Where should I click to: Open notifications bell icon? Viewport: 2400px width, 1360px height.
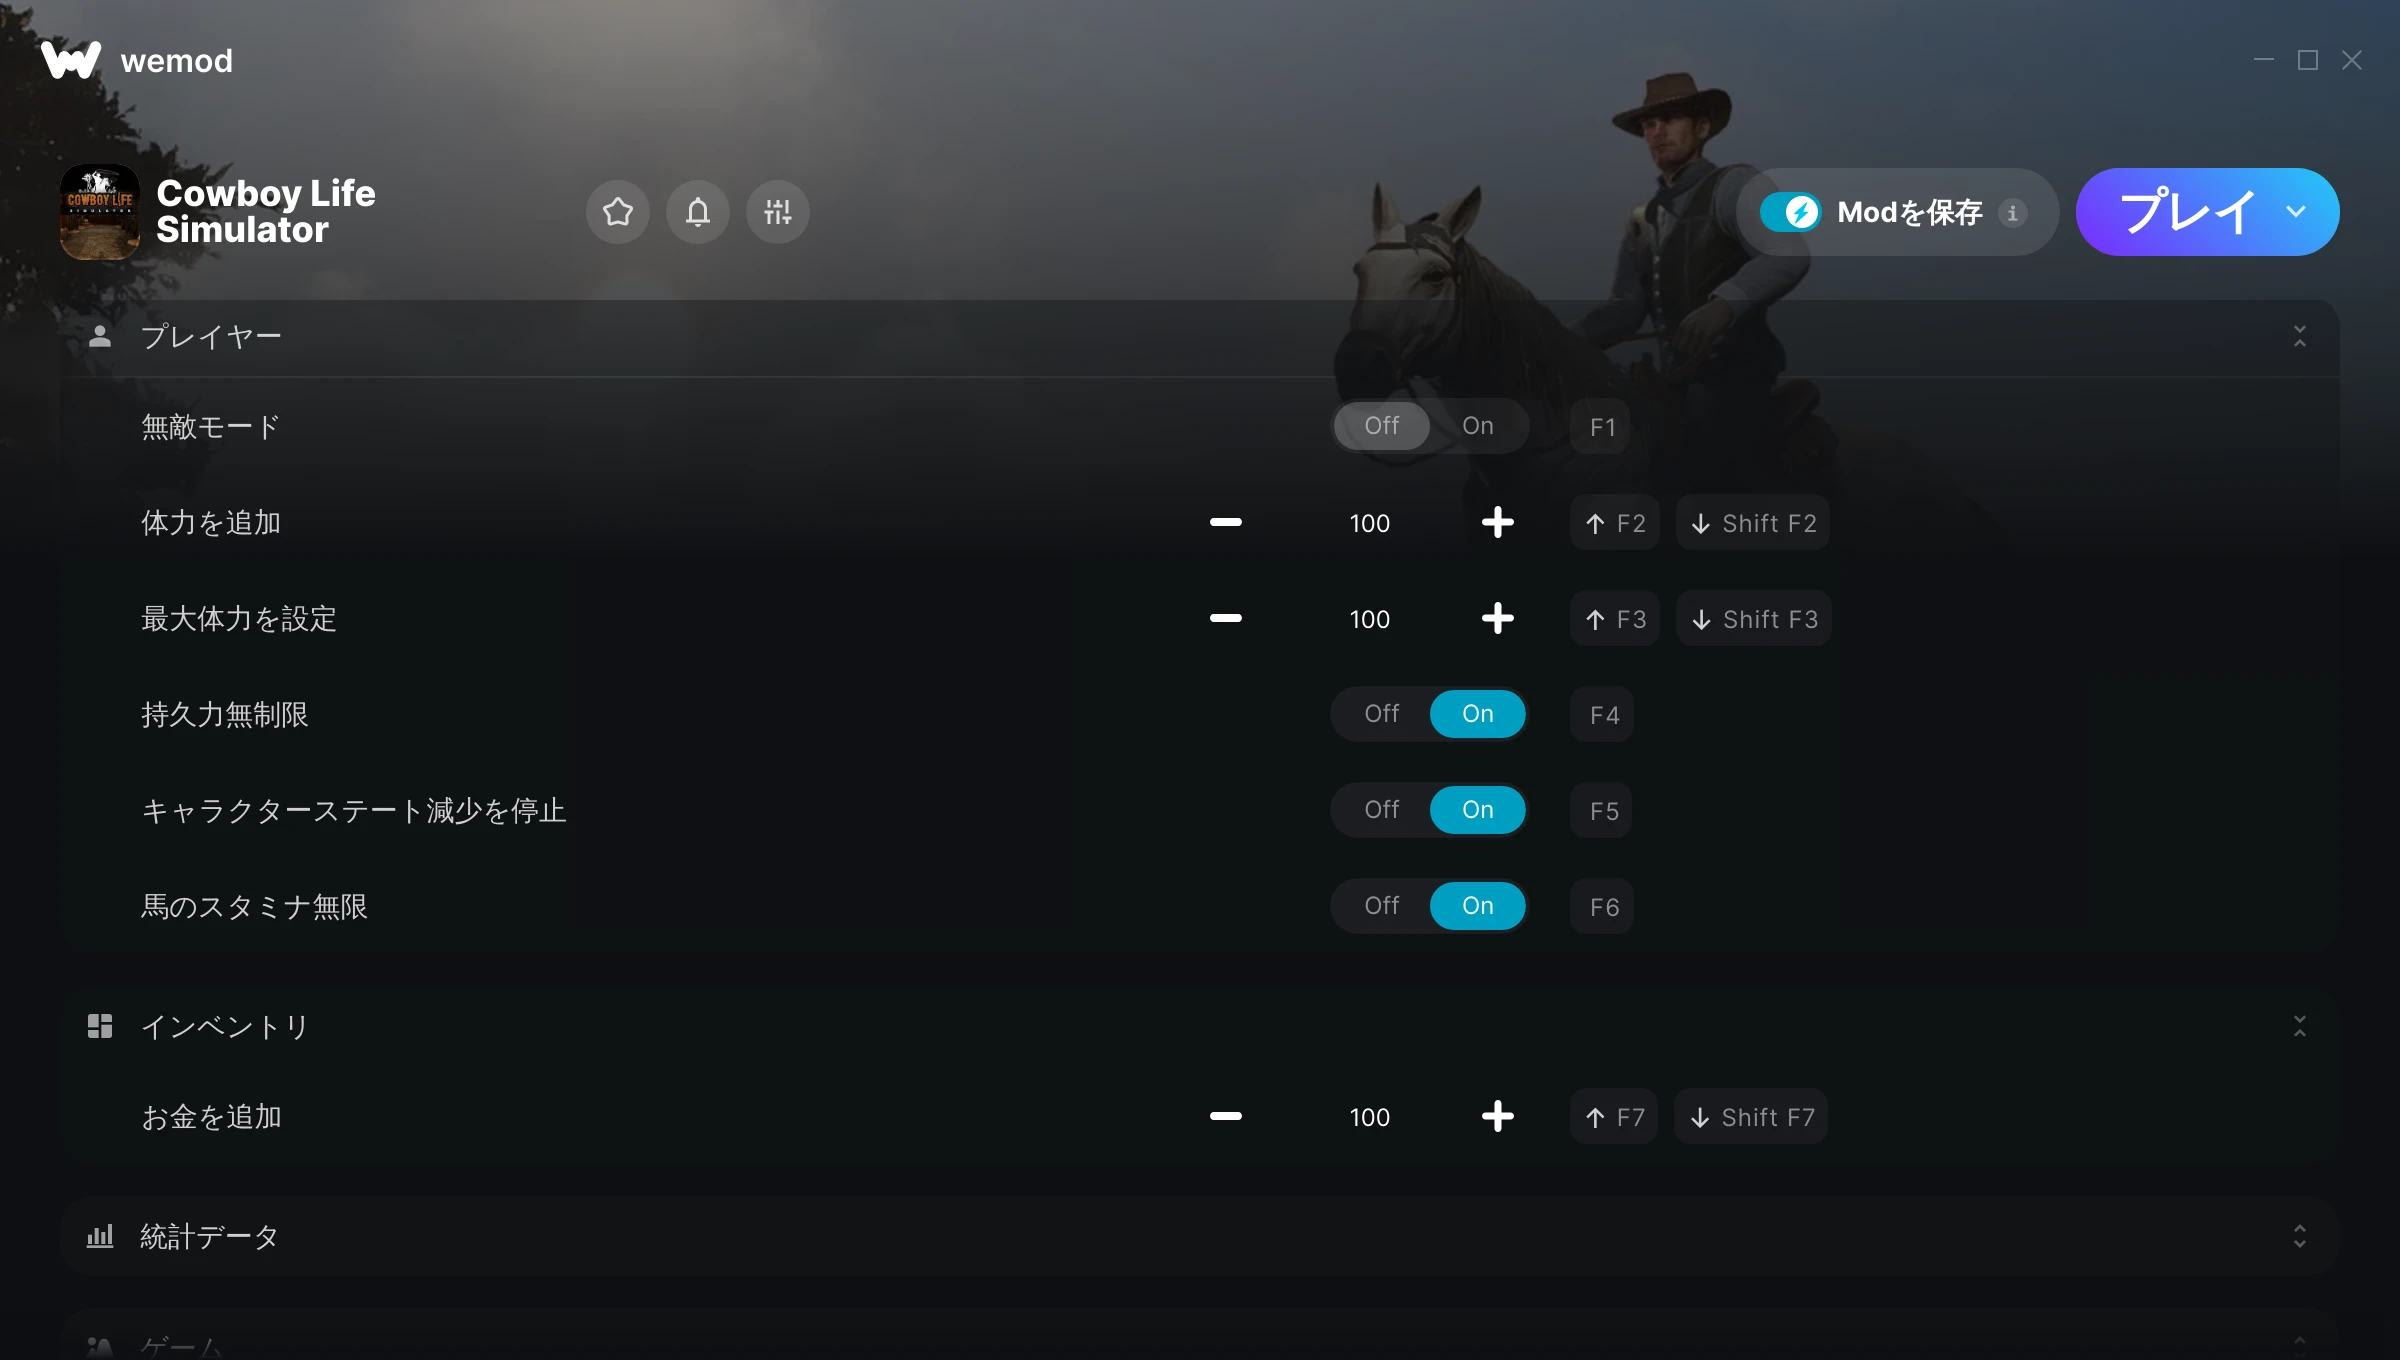[697, 212]
